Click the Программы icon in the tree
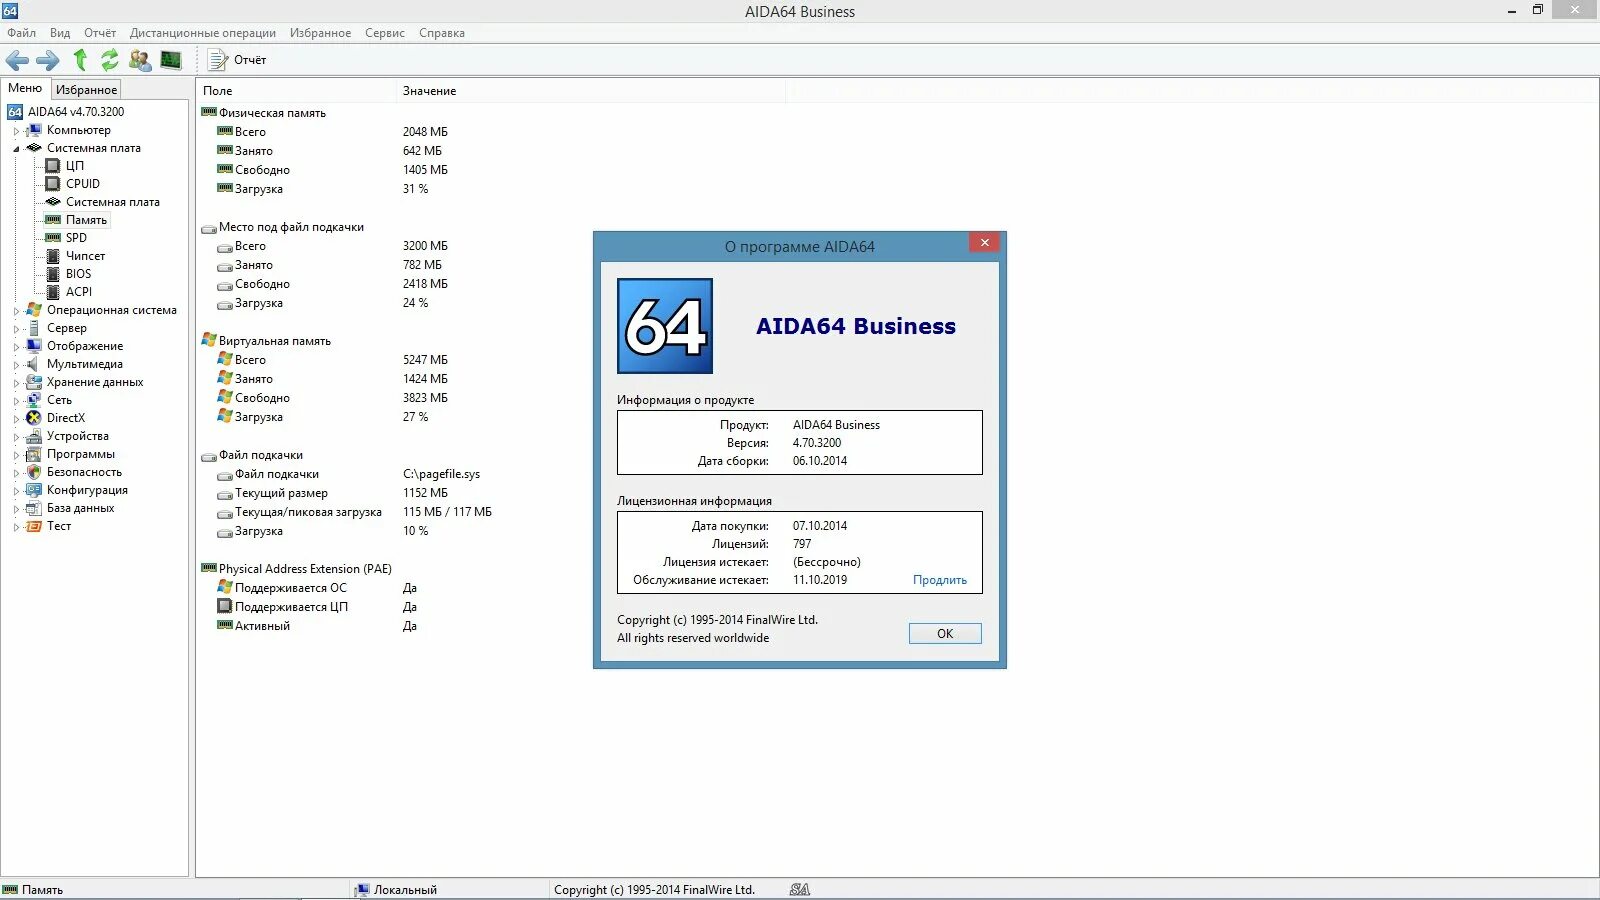The height and width of the screenshot is (900, 1600). [34, 454]
